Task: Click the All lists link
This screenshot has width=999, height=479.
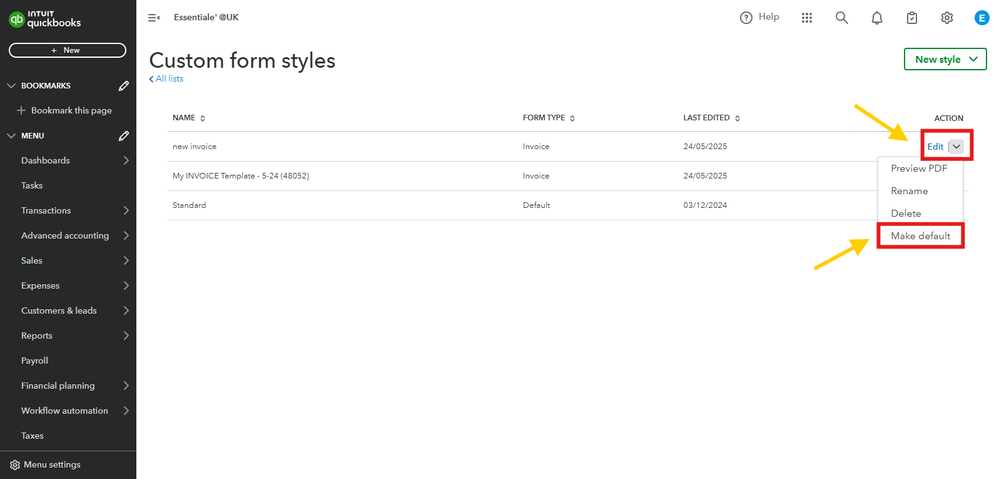Action: (x=166, y=79)
